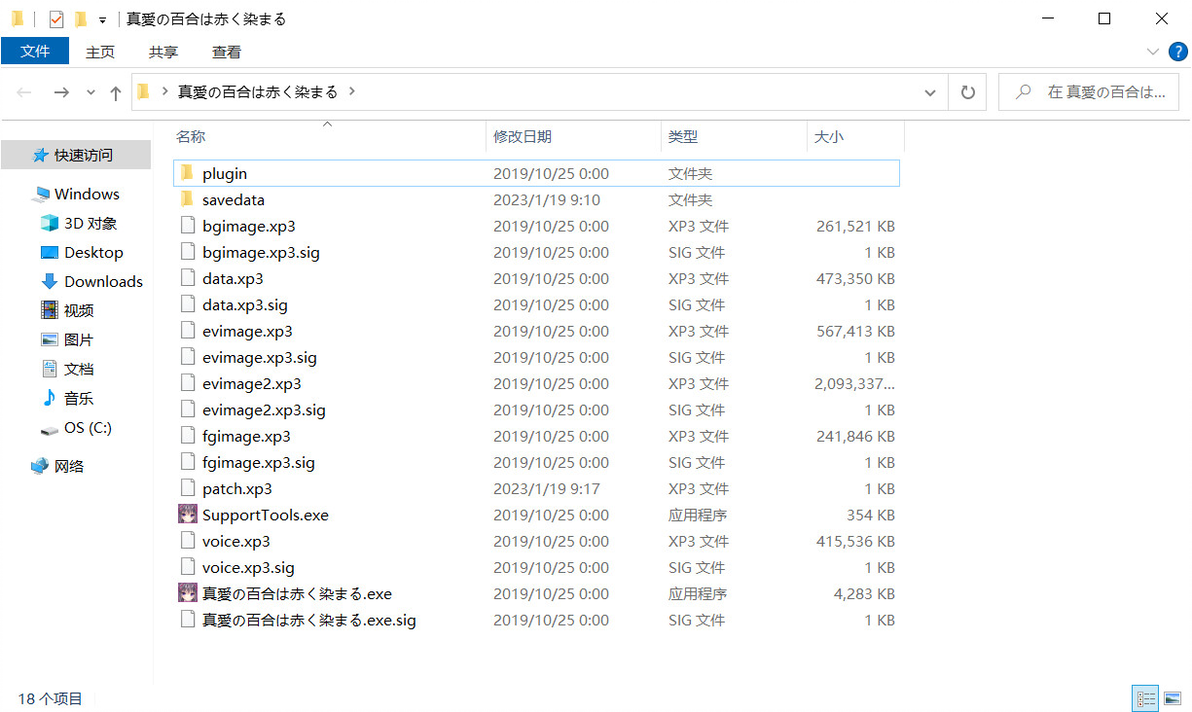Click the search box for this folder
Viewport: 1192px width, 712px height.
tap(1089, 92)
